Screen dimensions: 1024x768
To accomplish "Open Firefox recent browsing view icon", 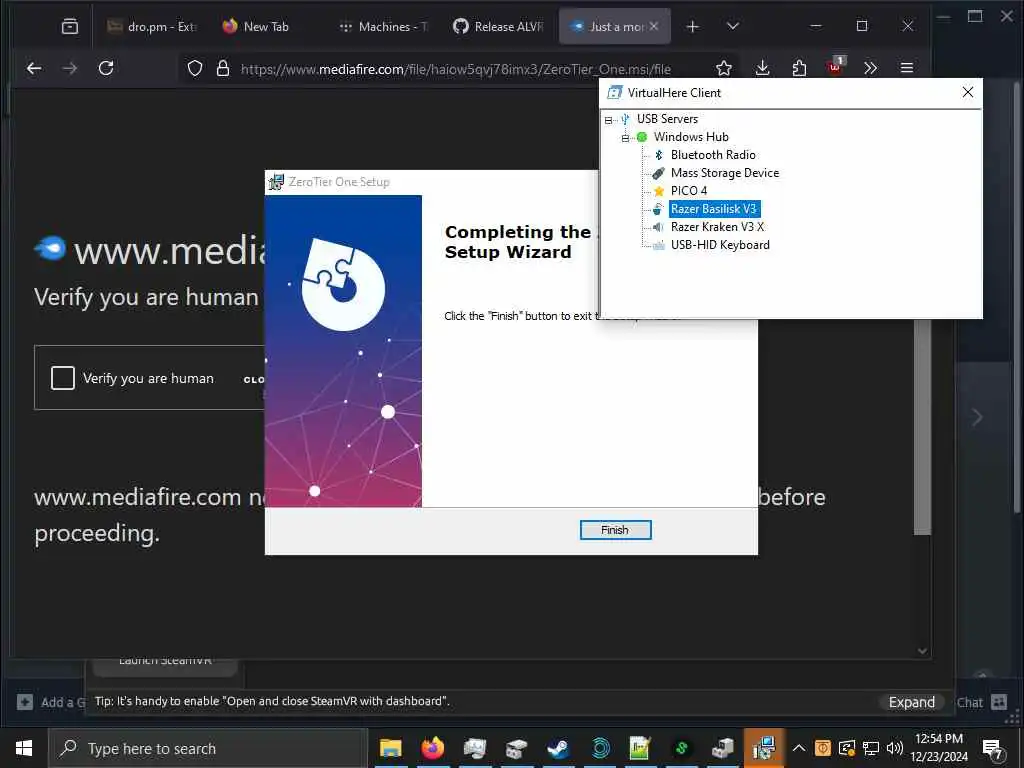I will pyautogui.click(x=70, y=26).
